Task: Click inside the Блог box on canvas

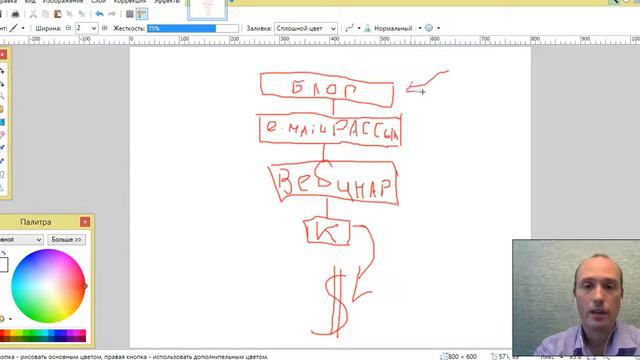Action: [x=327, y=89]
